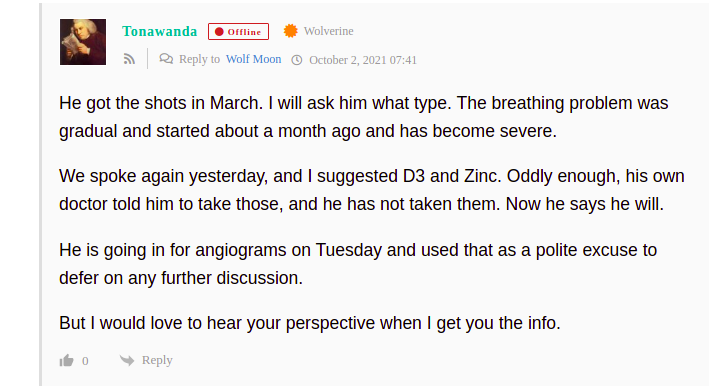Click the orange Wolverine rank badge icon
Image resolution: width=717 pixels, height=390 pixels.
point(290,31)
